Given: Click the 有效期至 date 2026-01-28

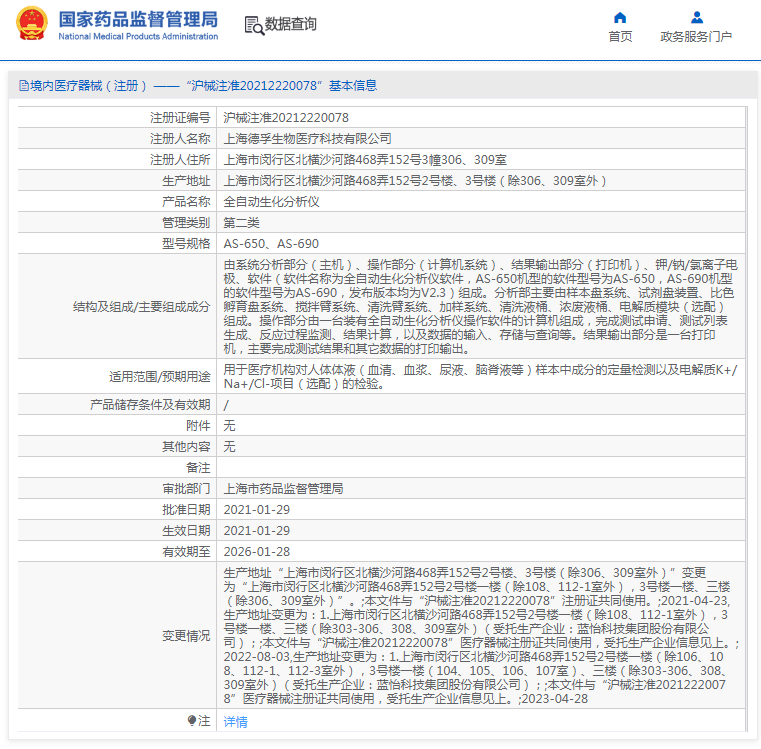Looking at the screenshot, I should (x=257, y=551).
